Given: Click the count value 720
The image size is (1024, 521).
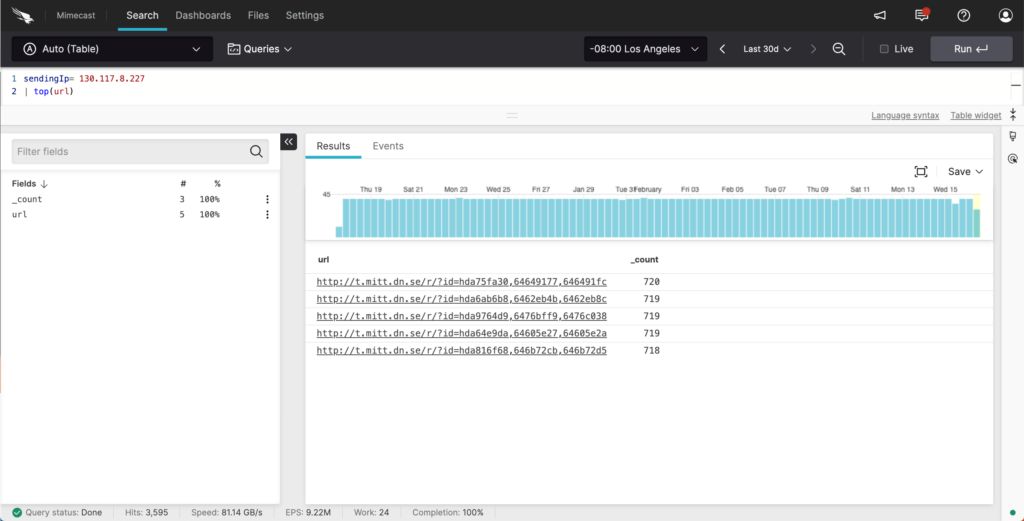Looking at the screenshot, I should 652,282.
